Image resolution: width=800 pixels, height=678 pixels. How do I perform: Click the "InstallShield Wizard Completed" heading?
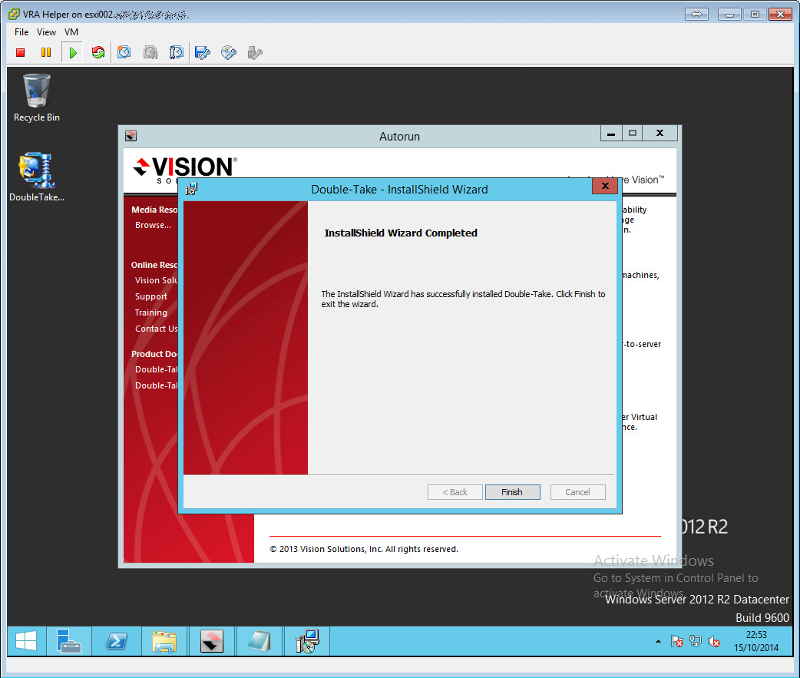pos(401,233)
